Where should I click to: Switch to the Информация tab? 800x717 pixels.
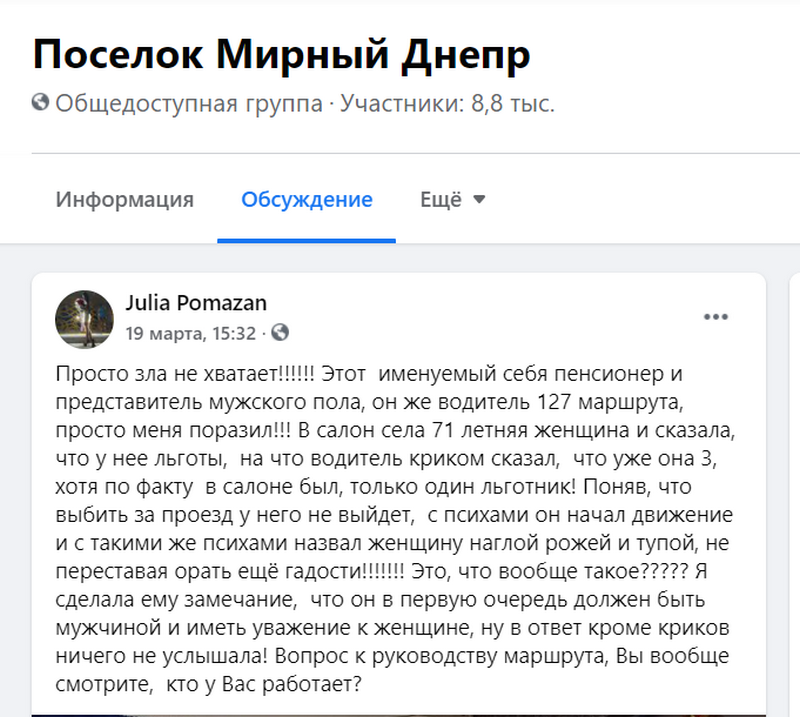pos(124,200)
